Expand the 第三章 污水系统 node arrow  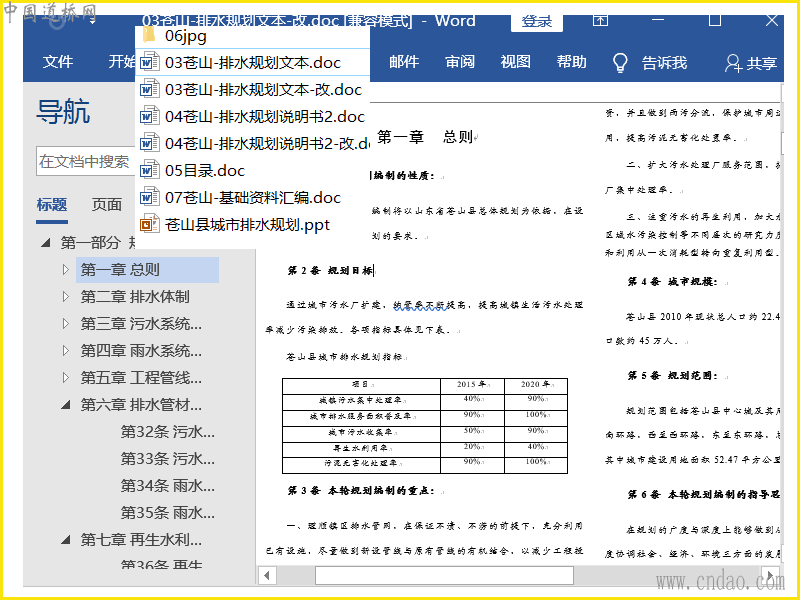click(65, 323)
